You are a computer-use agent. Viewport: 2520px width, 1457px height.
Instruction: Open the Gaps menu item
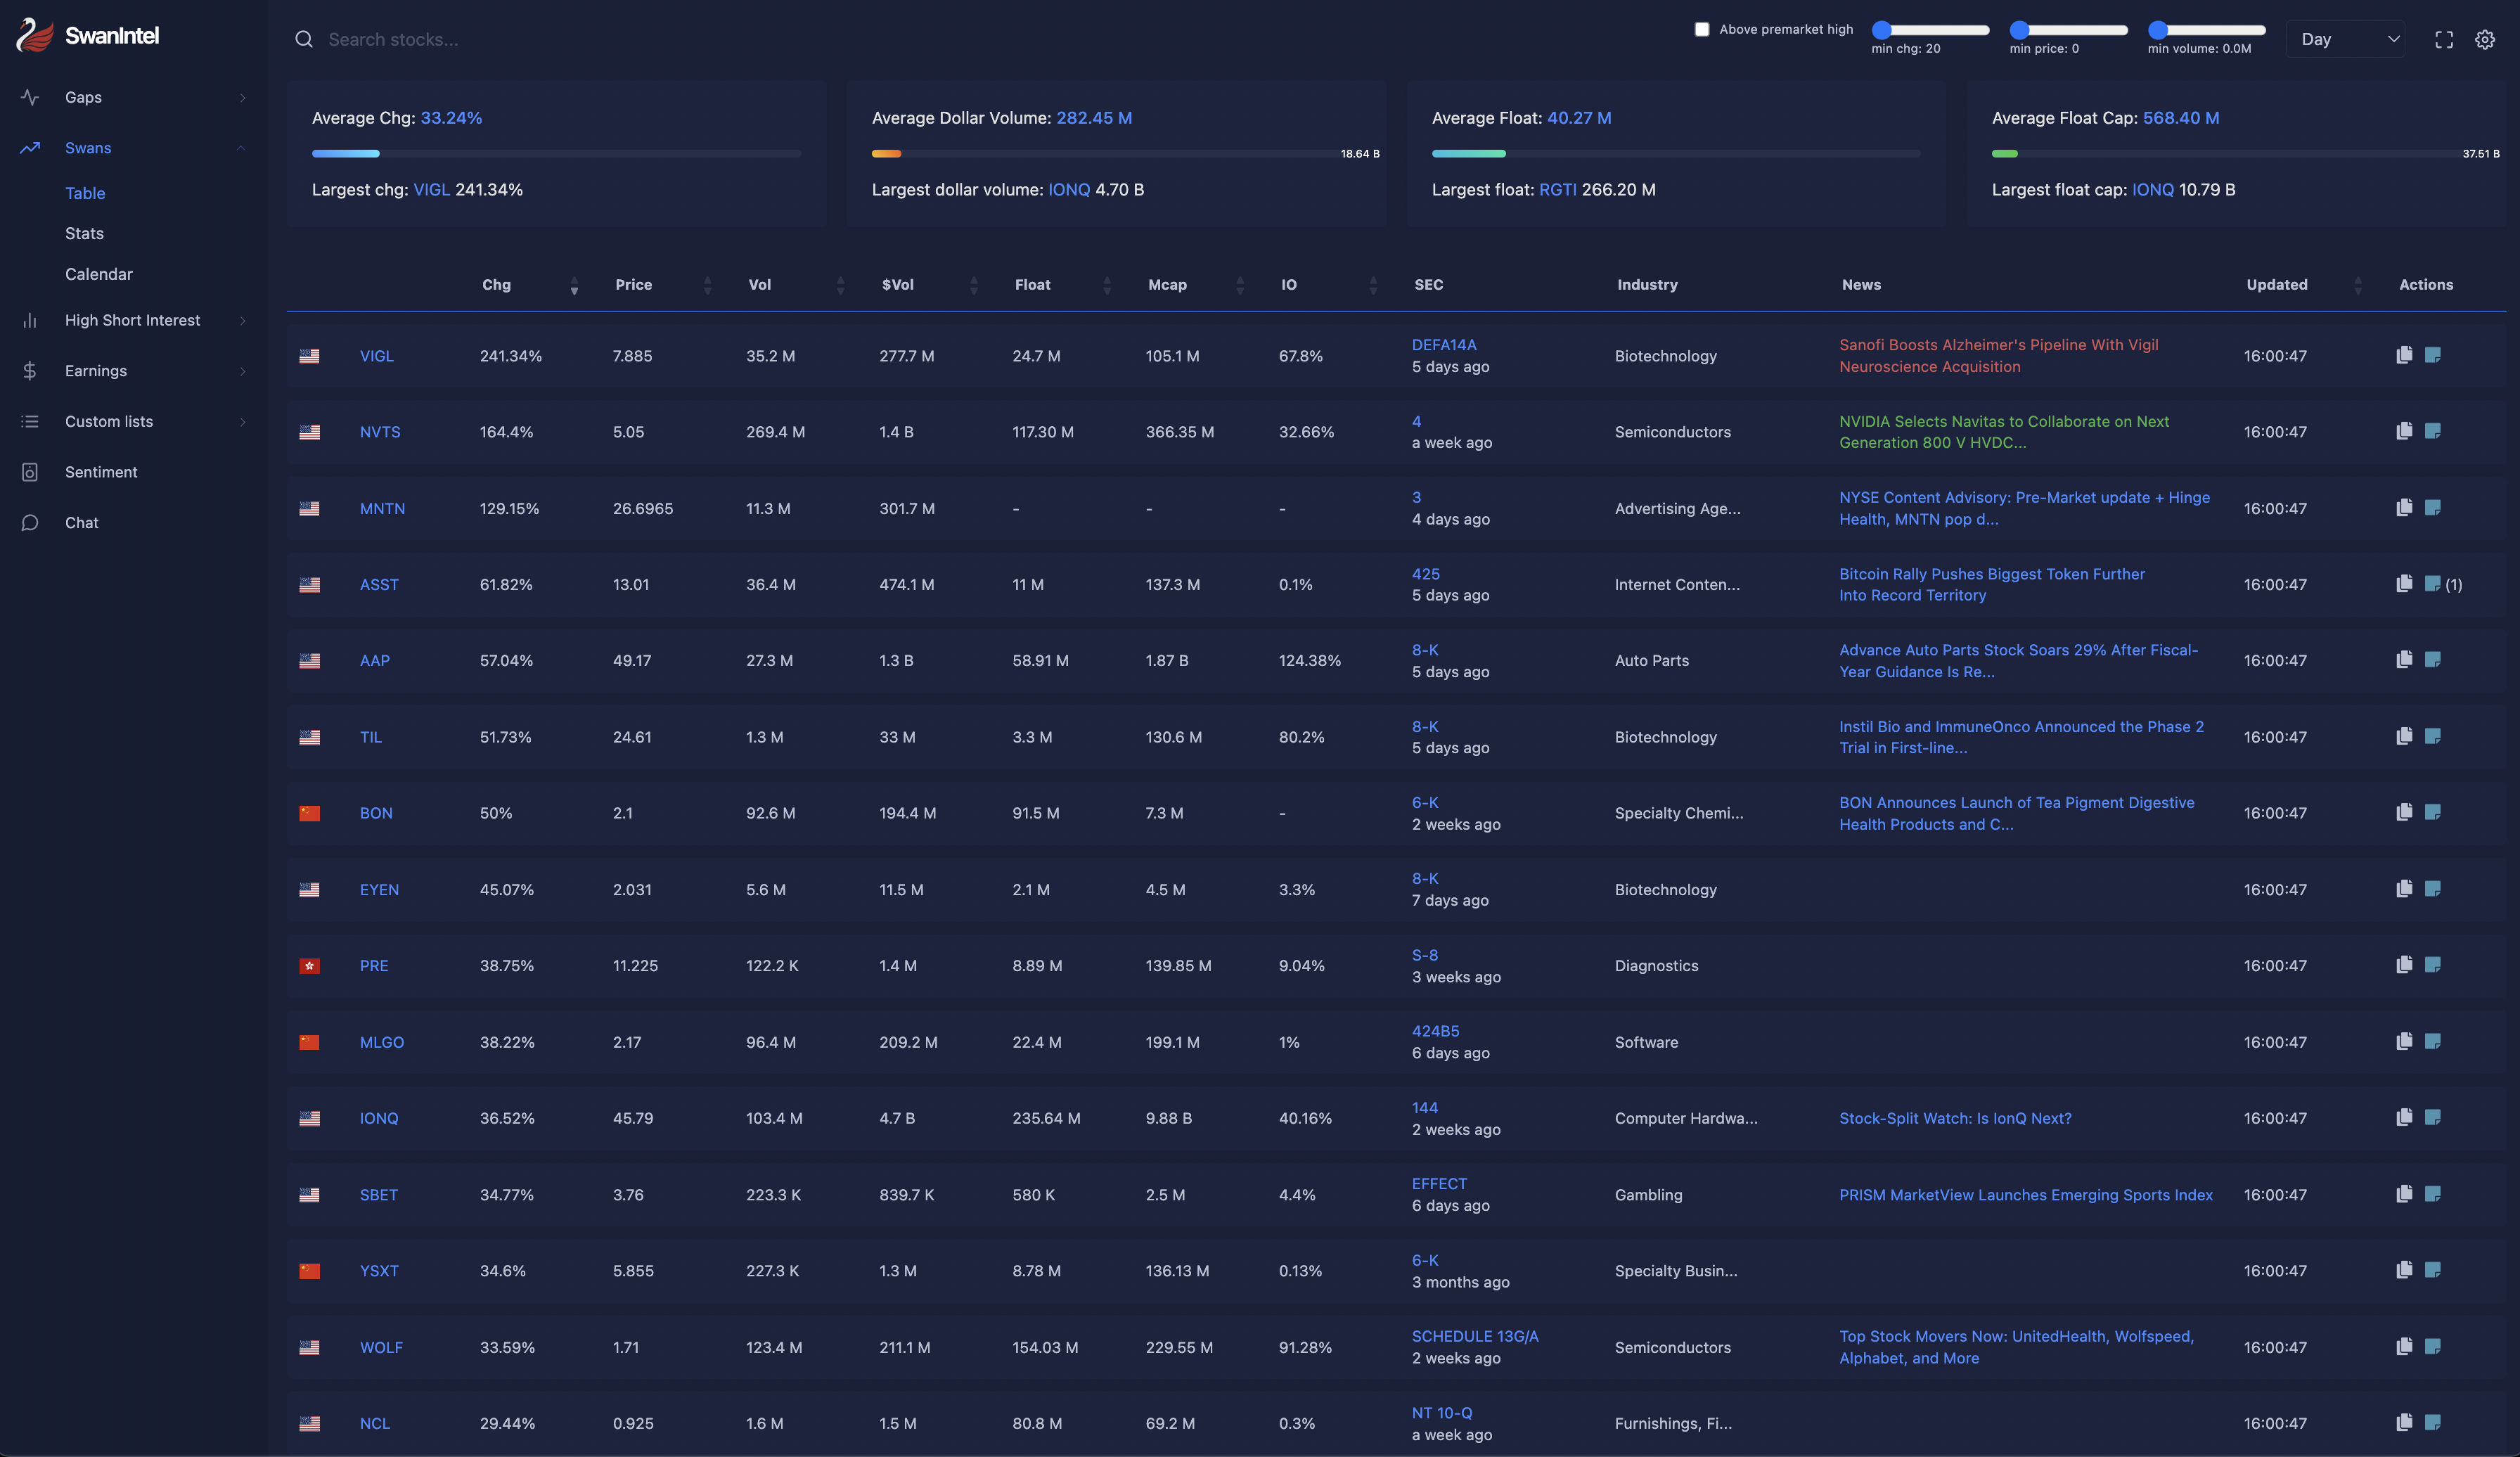click(x=83, y=97)
